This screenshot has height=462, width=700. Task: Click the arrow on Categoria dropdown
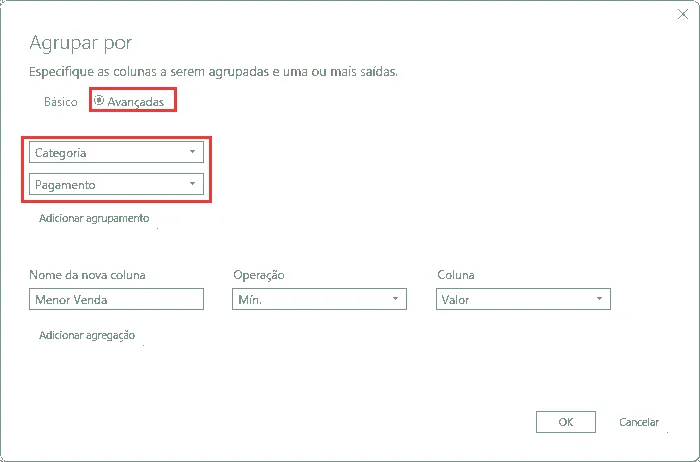[192, 152]
